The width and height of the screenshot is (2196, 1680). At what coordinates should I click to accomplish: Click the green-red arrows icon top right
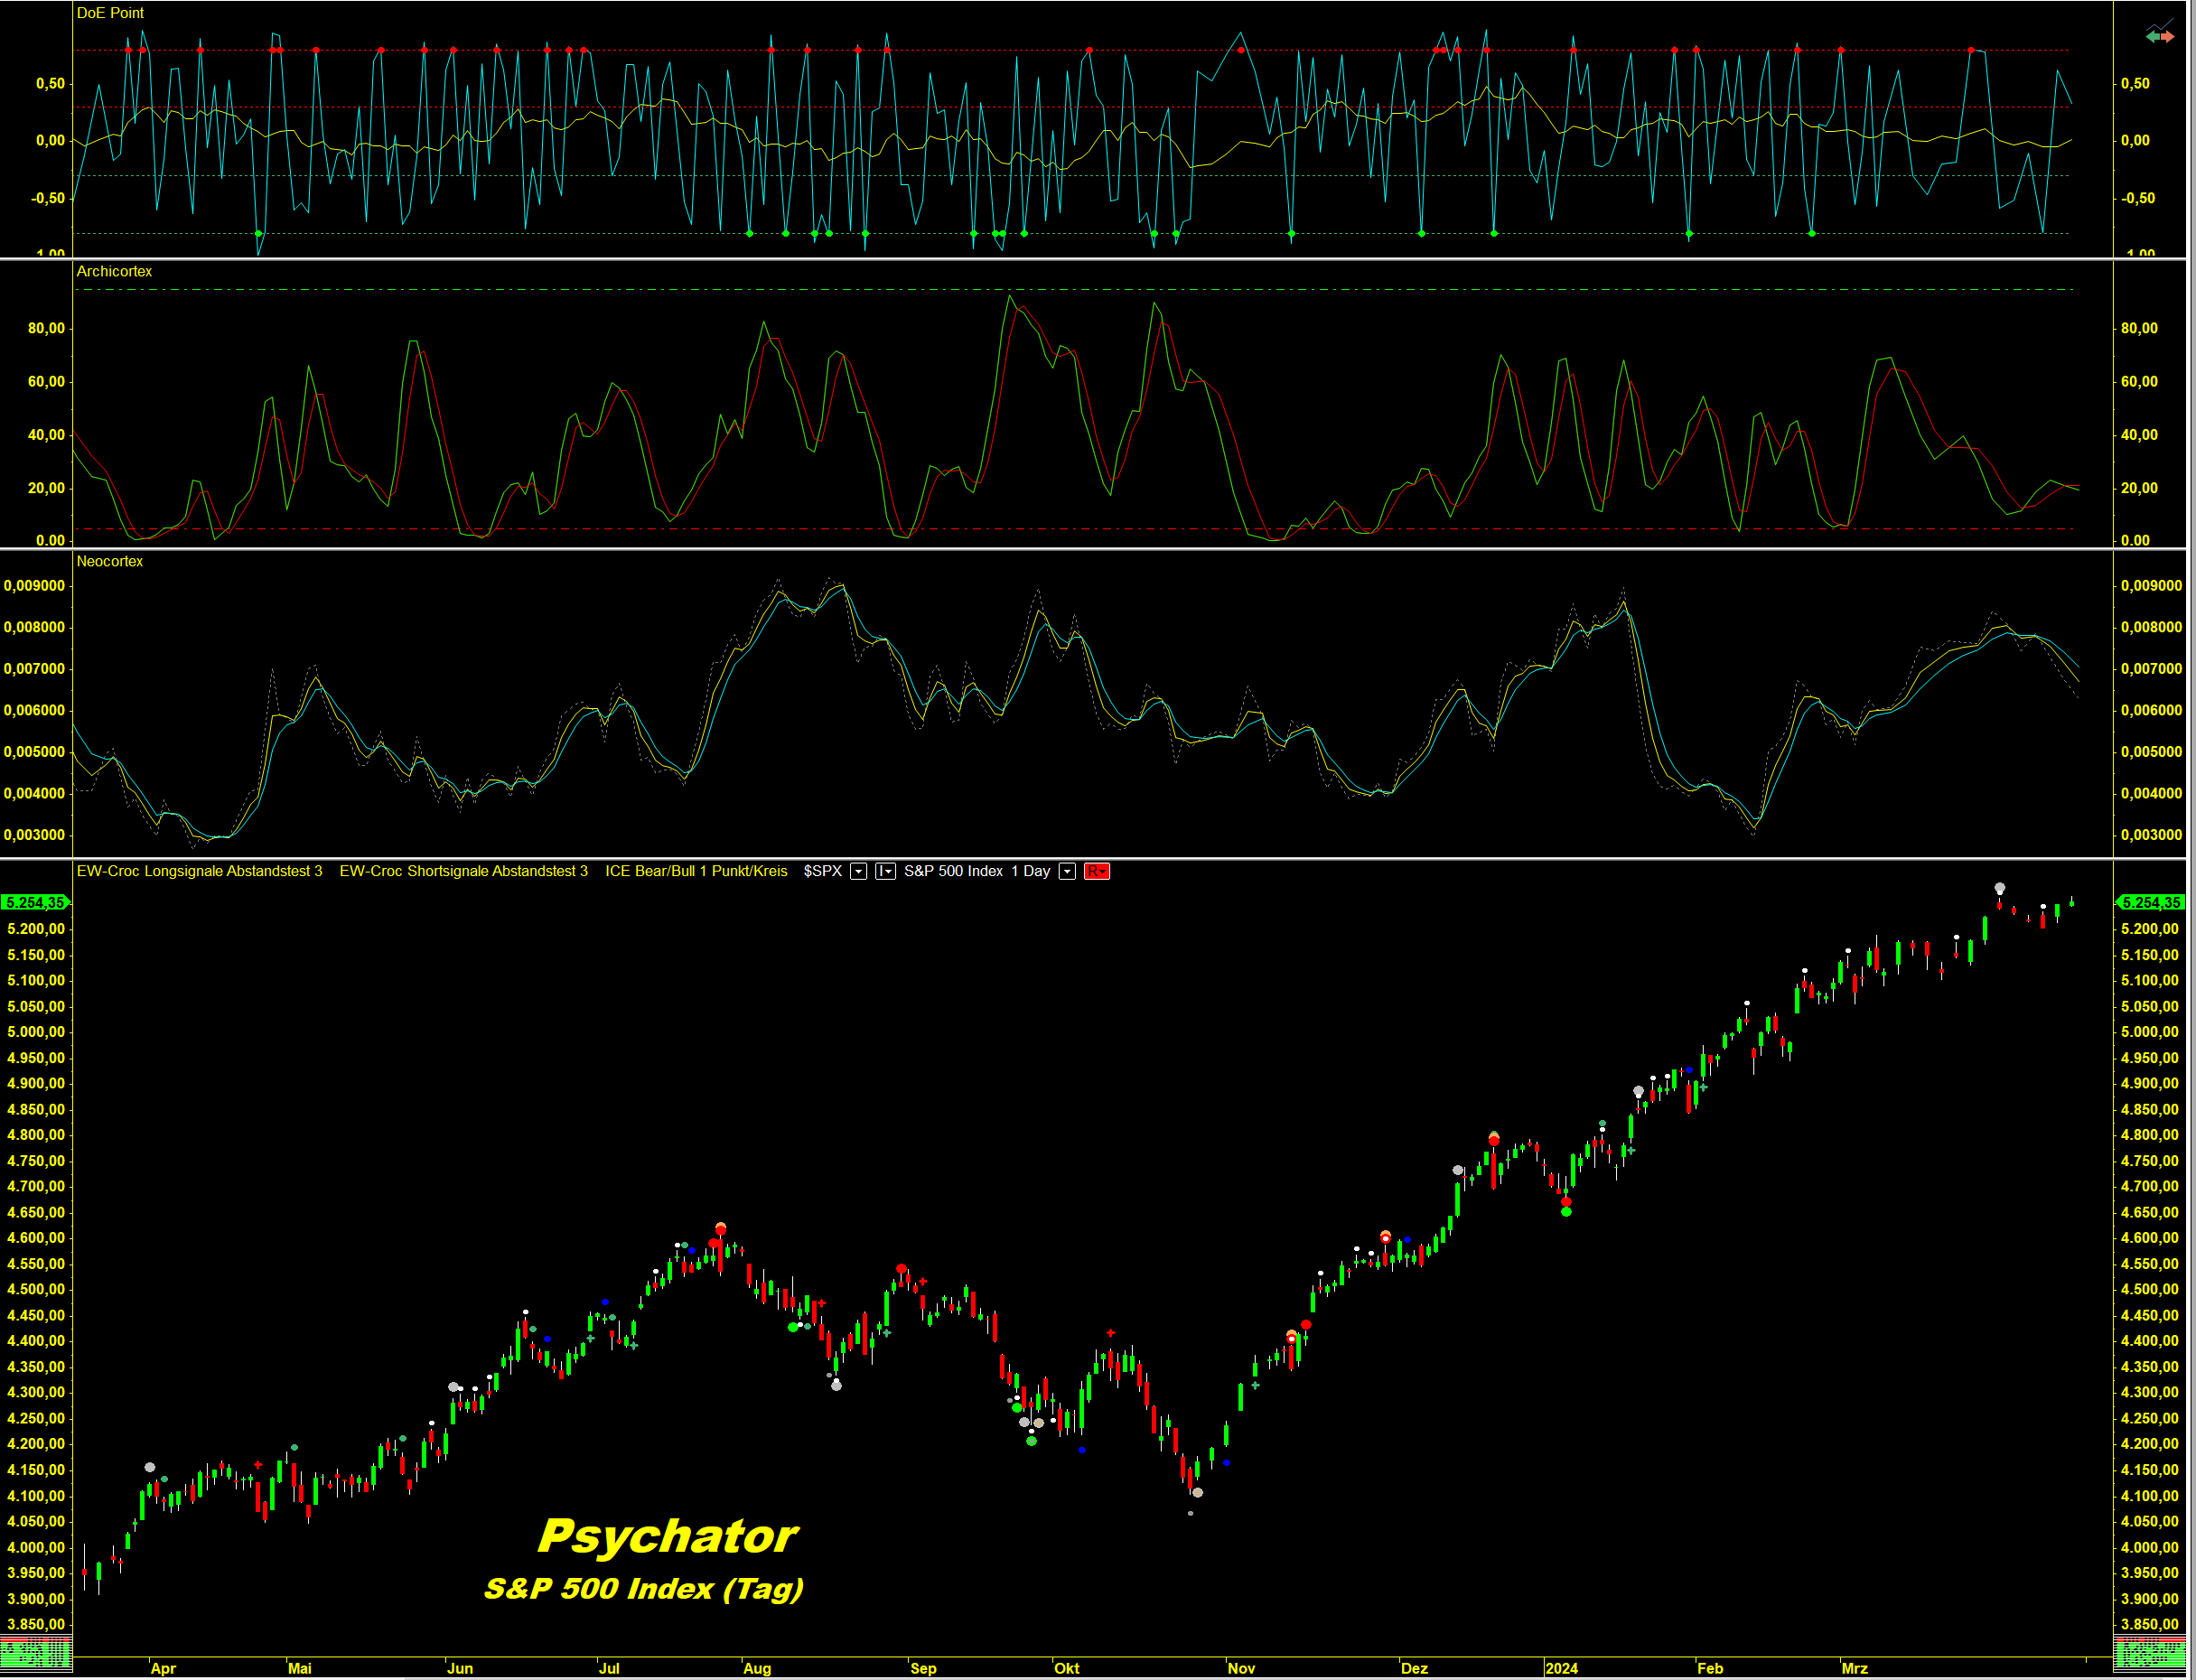point(2159,36)
